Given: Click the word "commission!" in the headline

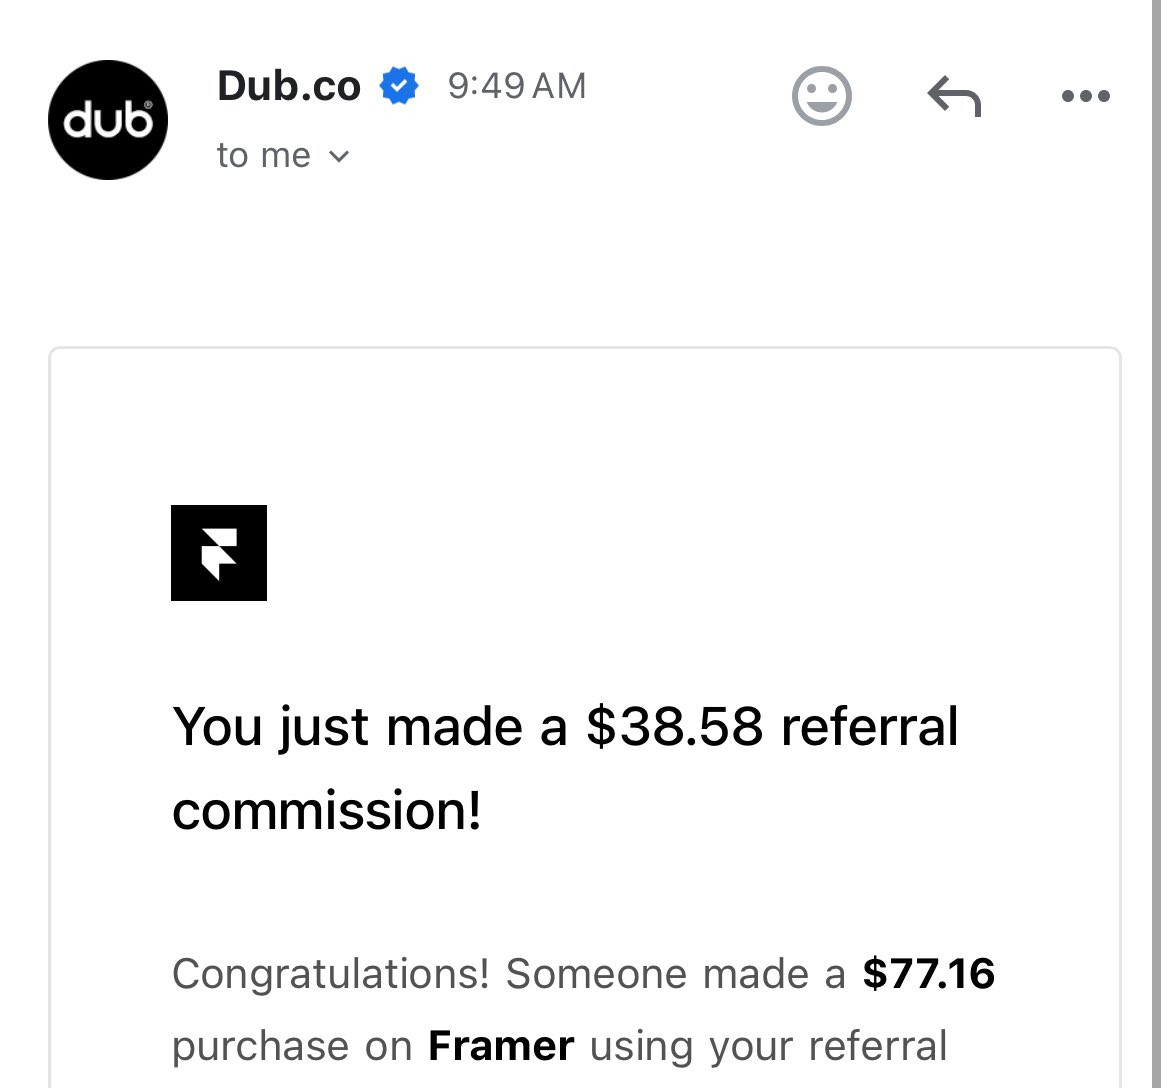Looking at the screenshot, I should pos(327,811).
